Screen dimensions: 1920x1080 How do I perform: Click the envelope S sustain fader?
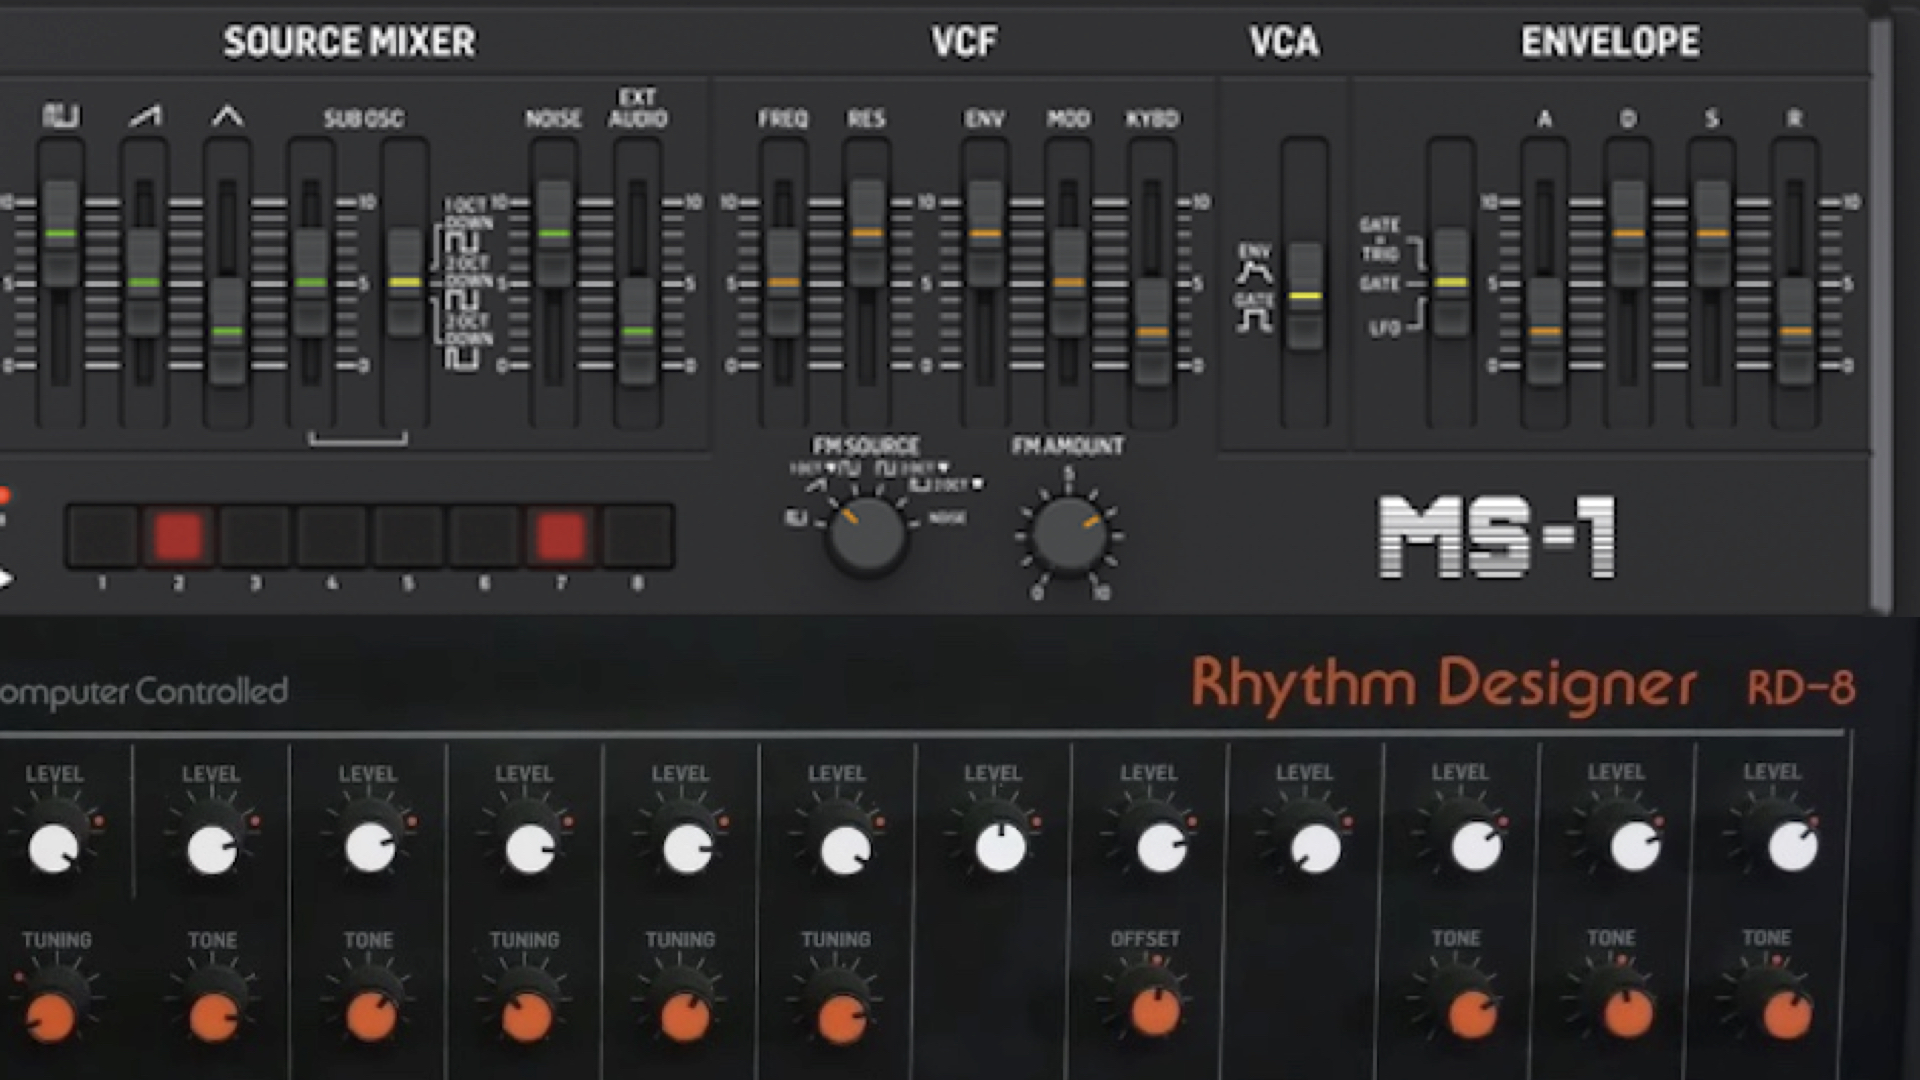click(x=1712, y=234)
